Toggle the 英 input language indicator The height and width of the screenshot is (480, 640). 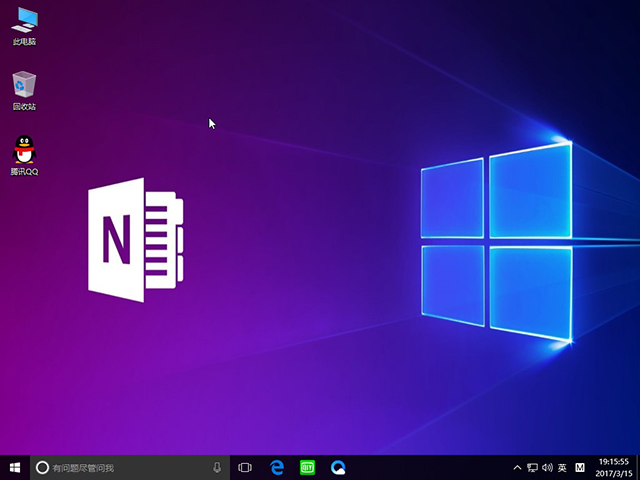(x=562, y=467)
